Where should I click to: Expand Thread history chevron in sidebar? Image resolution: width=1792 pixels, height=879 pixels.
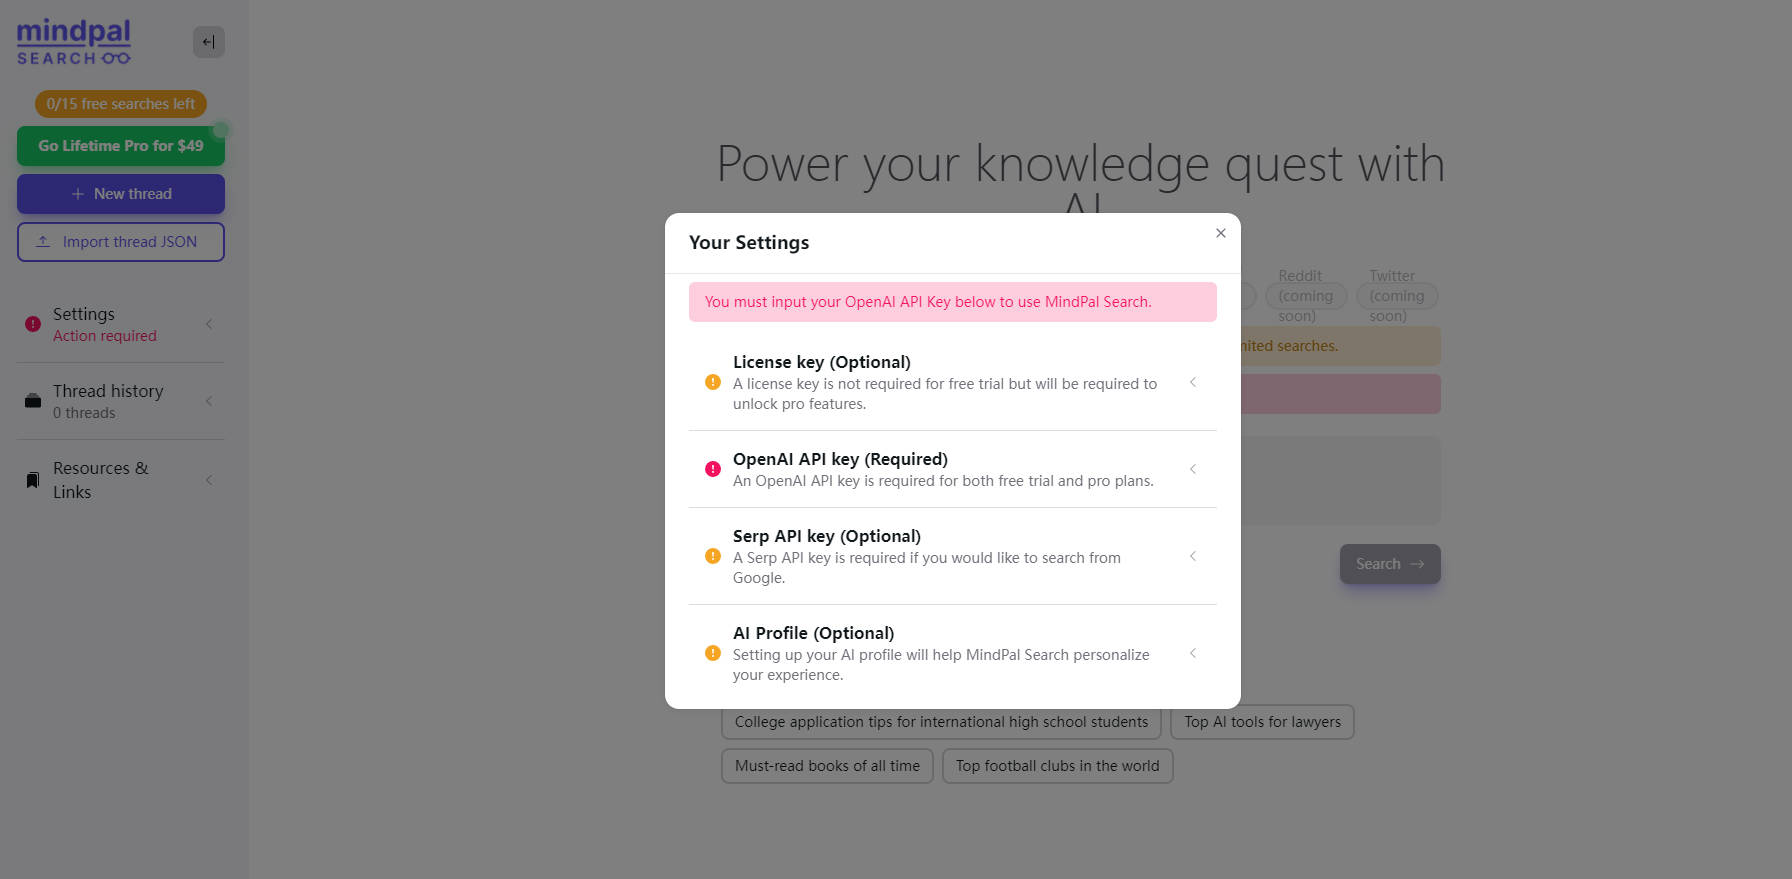pyautogui.click(x=209, y=401)
